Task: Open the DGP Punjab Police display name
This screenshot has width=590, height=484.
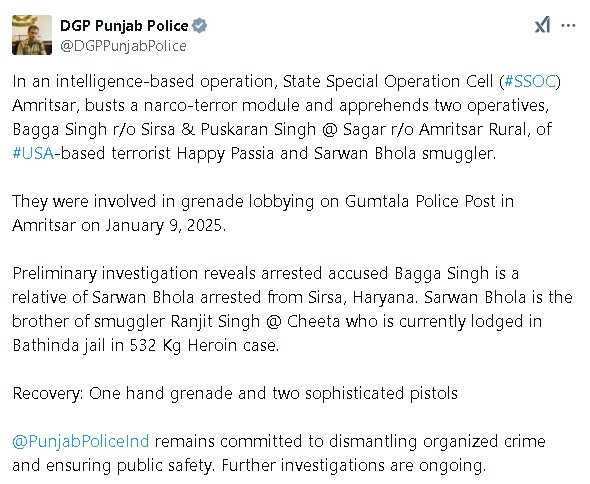Action: point(124,26)
